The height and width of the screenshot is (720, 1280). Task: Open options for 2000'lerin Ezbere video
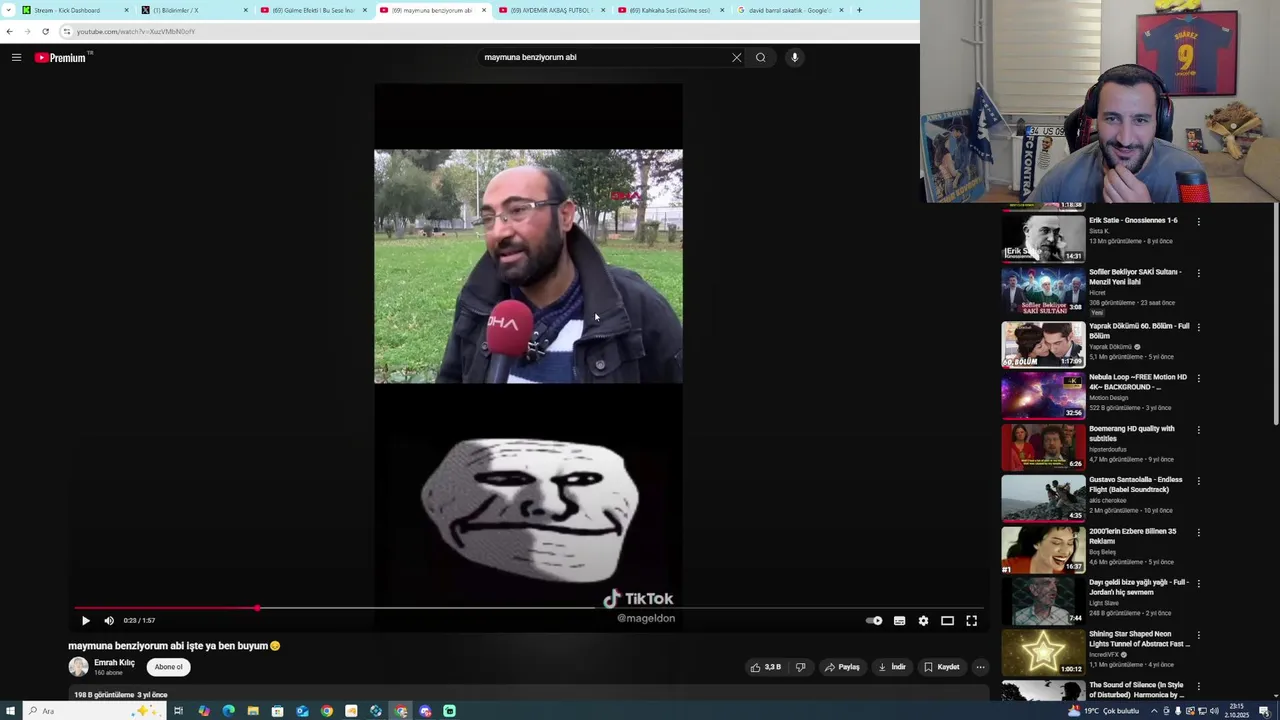1199,533
